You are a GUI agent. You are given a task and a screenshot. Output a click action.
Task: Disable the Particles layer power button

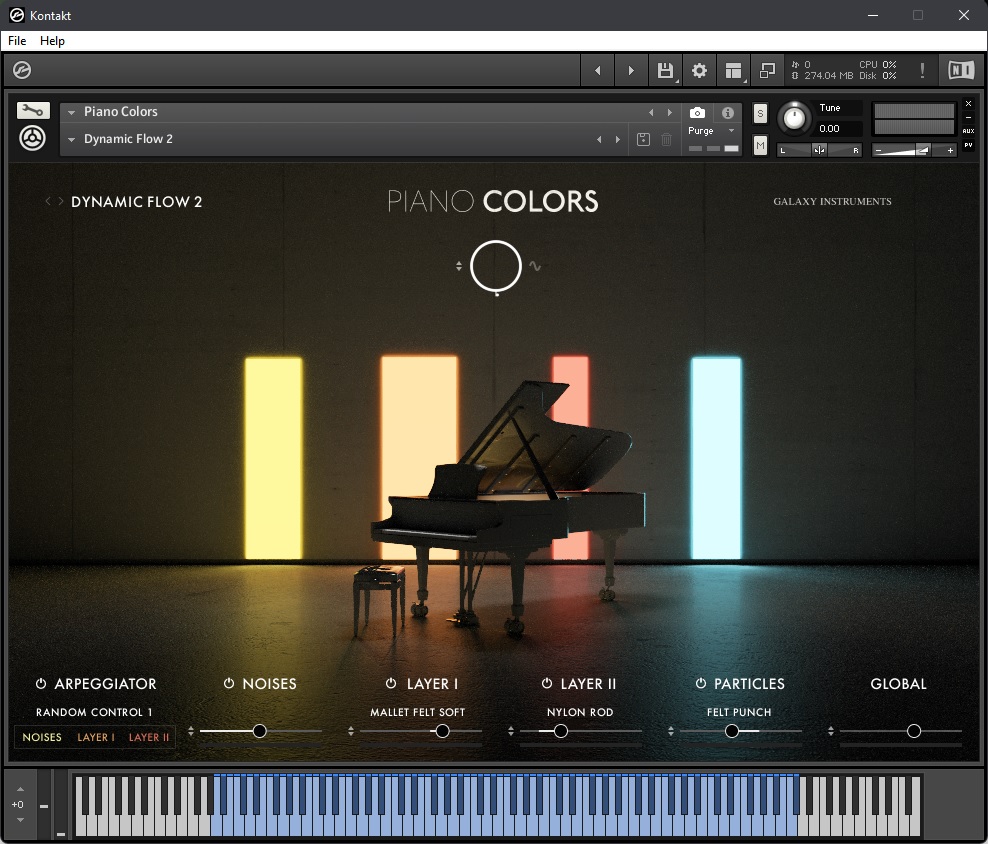click(x=701, y=684)
